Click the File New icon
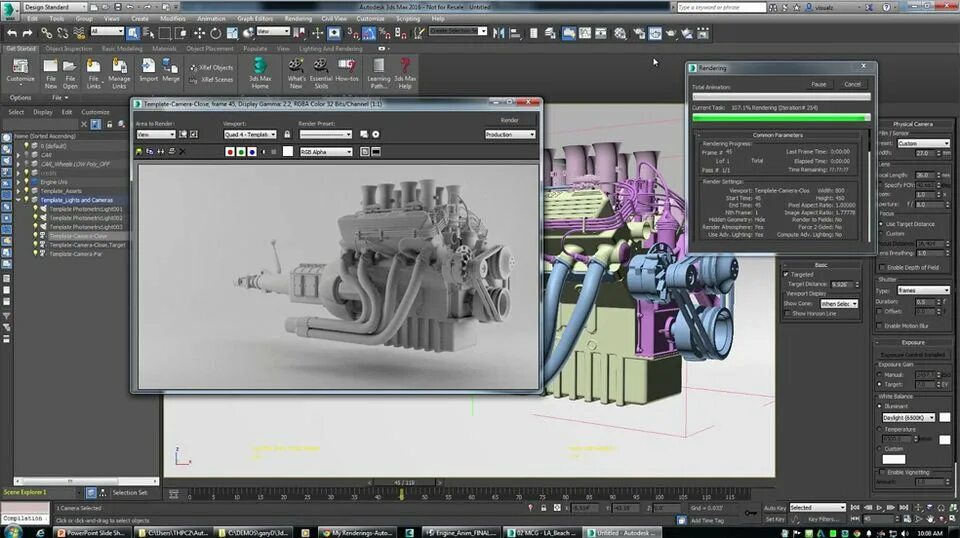The width and height of the screenshot is (960, 538). 51,73
